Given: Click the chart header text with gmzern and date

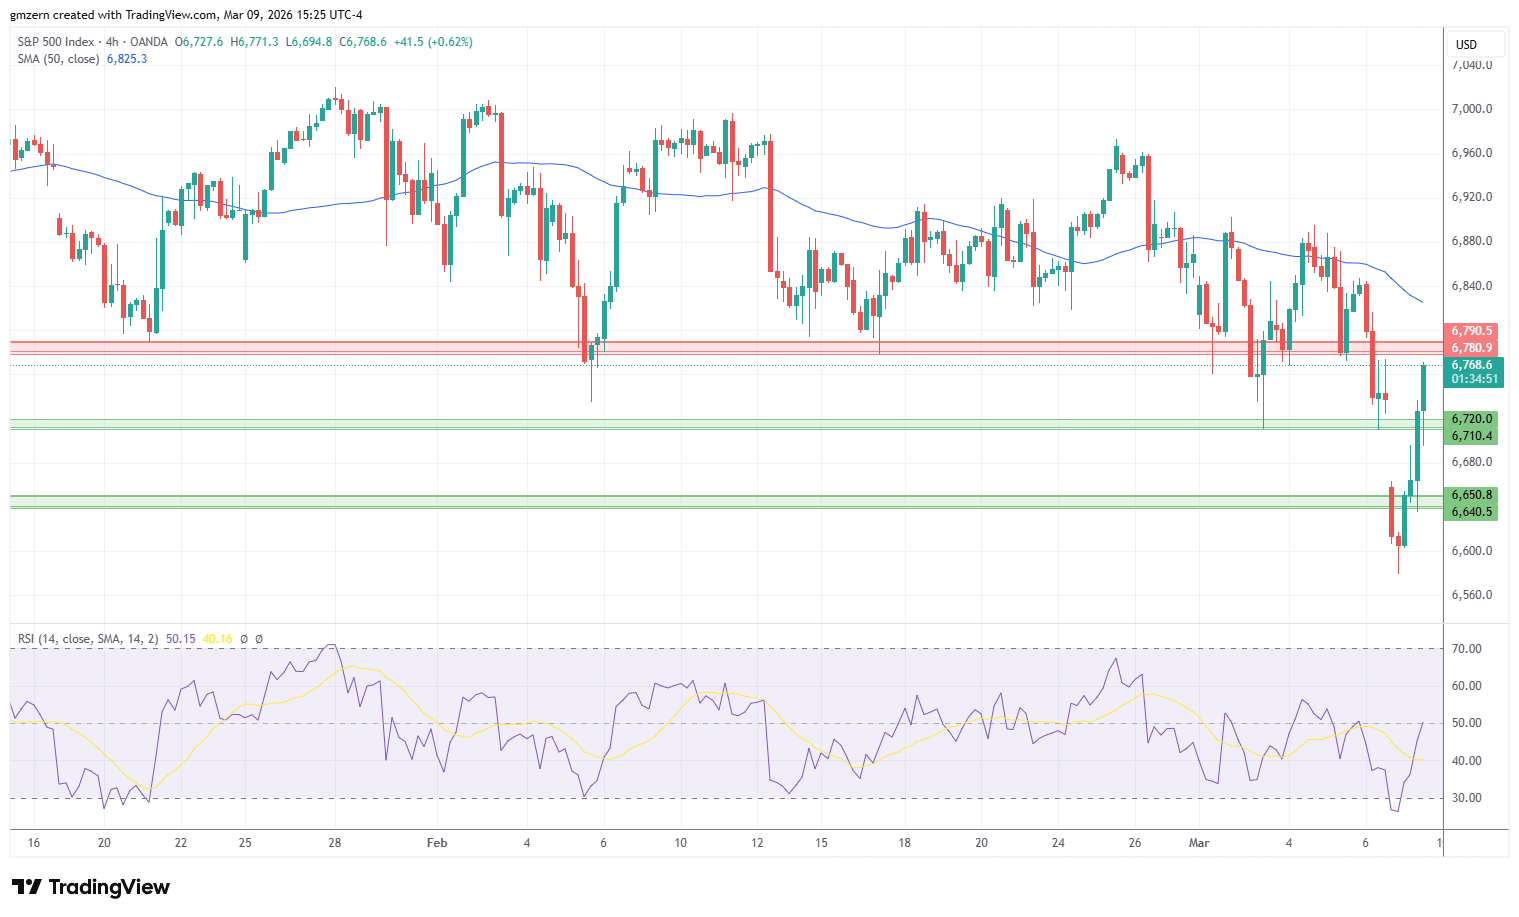Looking at the screenshot, I should point(187,15).
